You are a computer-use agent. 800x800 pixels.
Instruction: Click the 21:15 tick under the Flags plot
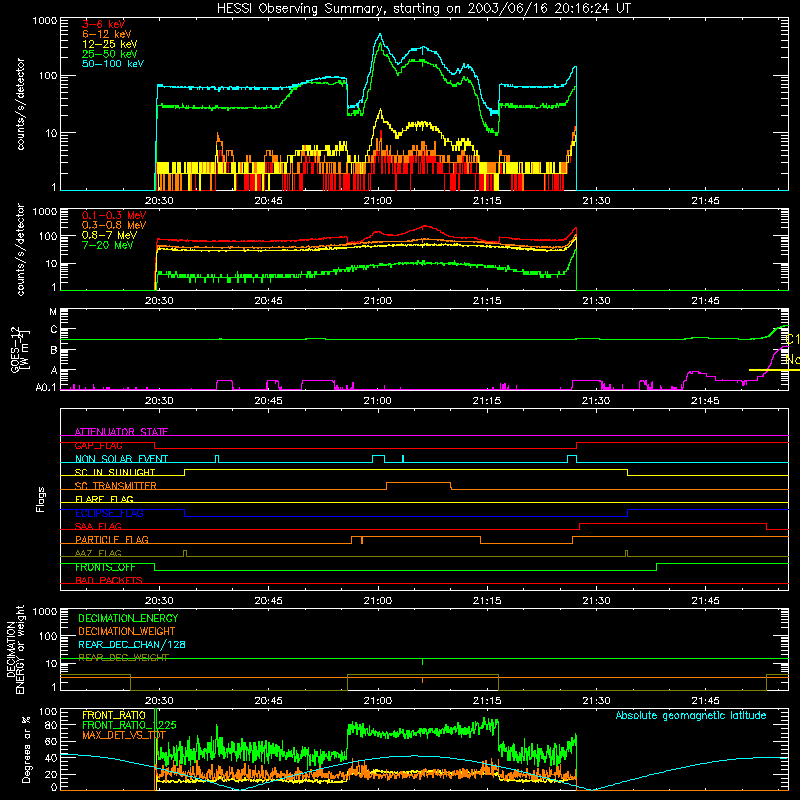(487, 601)
